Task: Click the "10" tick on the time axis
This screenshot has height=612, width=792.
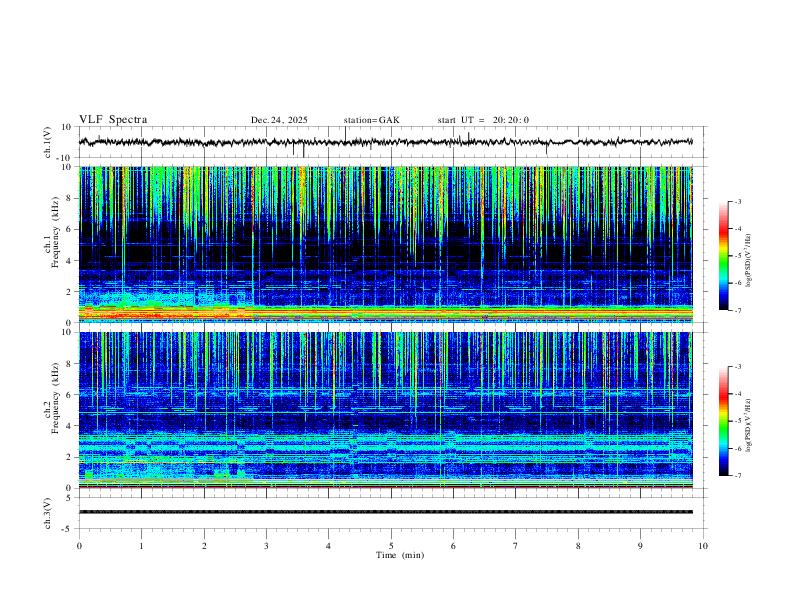Action: point(703,546)
